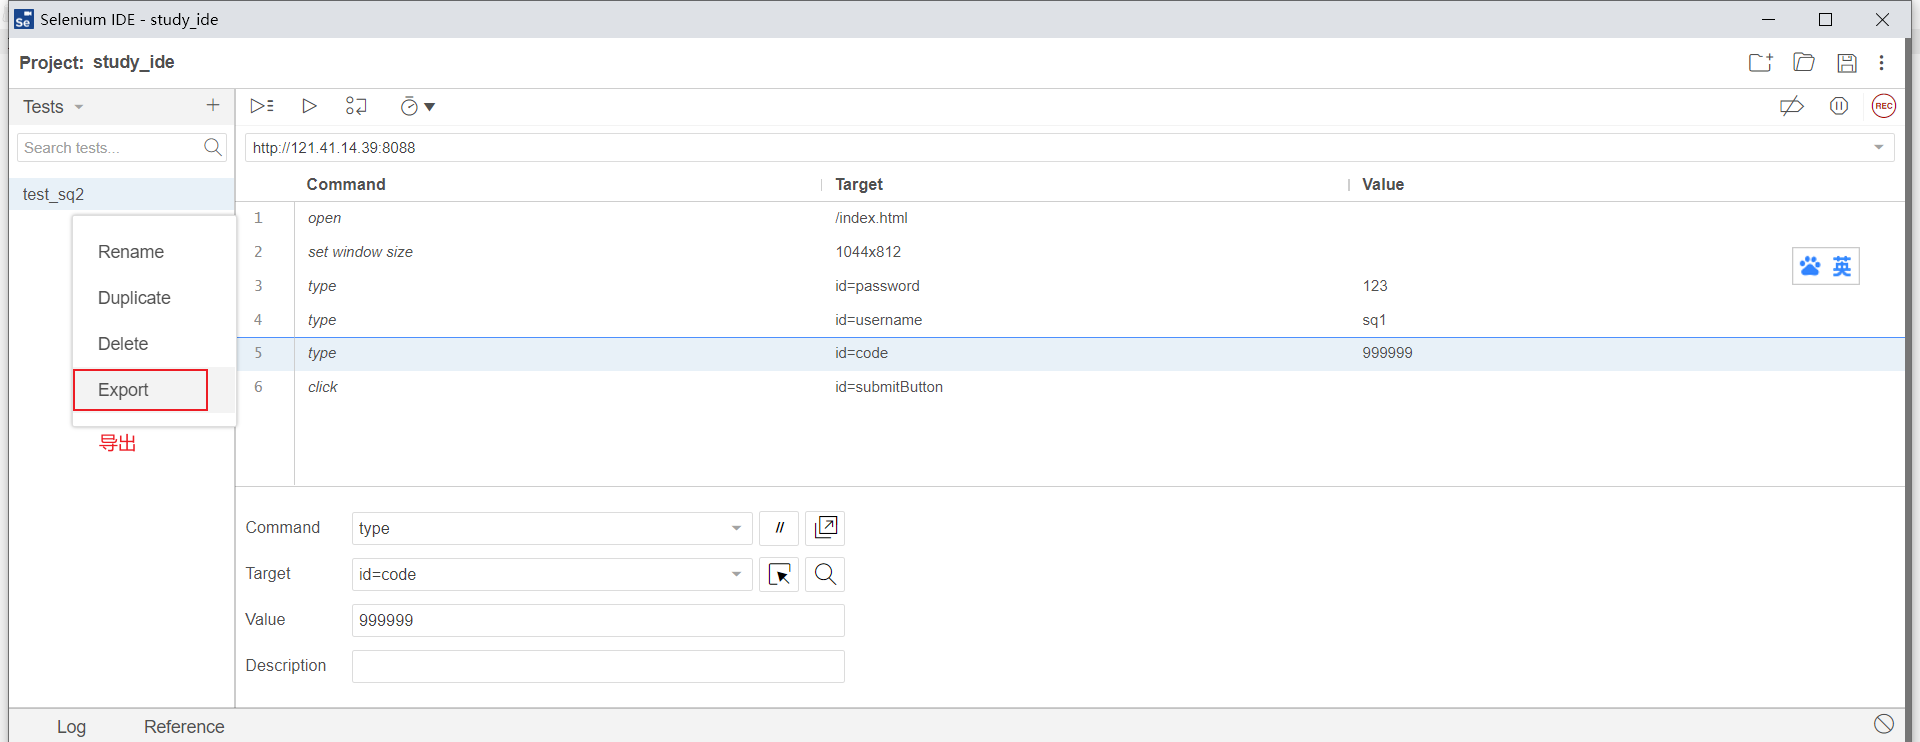Toggle the input language 英 icon

tap(1842, 266)
